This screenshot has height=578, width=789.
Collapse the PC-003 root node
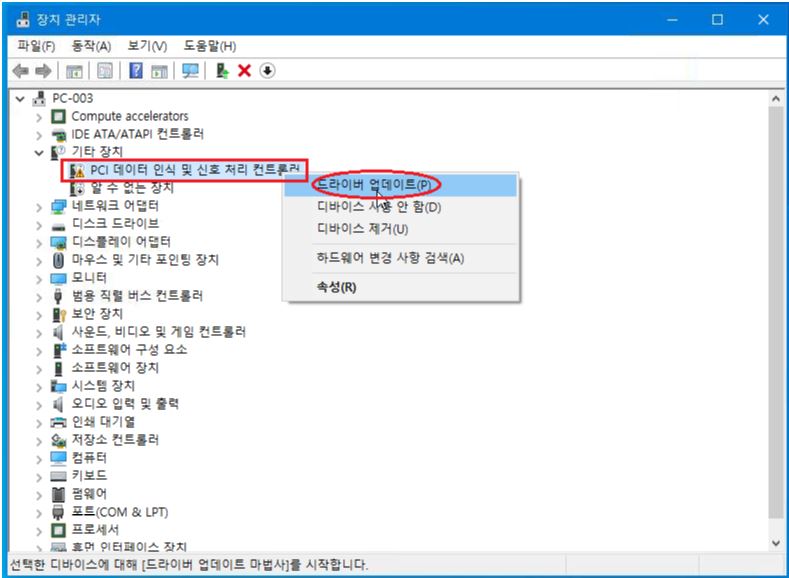21,98
